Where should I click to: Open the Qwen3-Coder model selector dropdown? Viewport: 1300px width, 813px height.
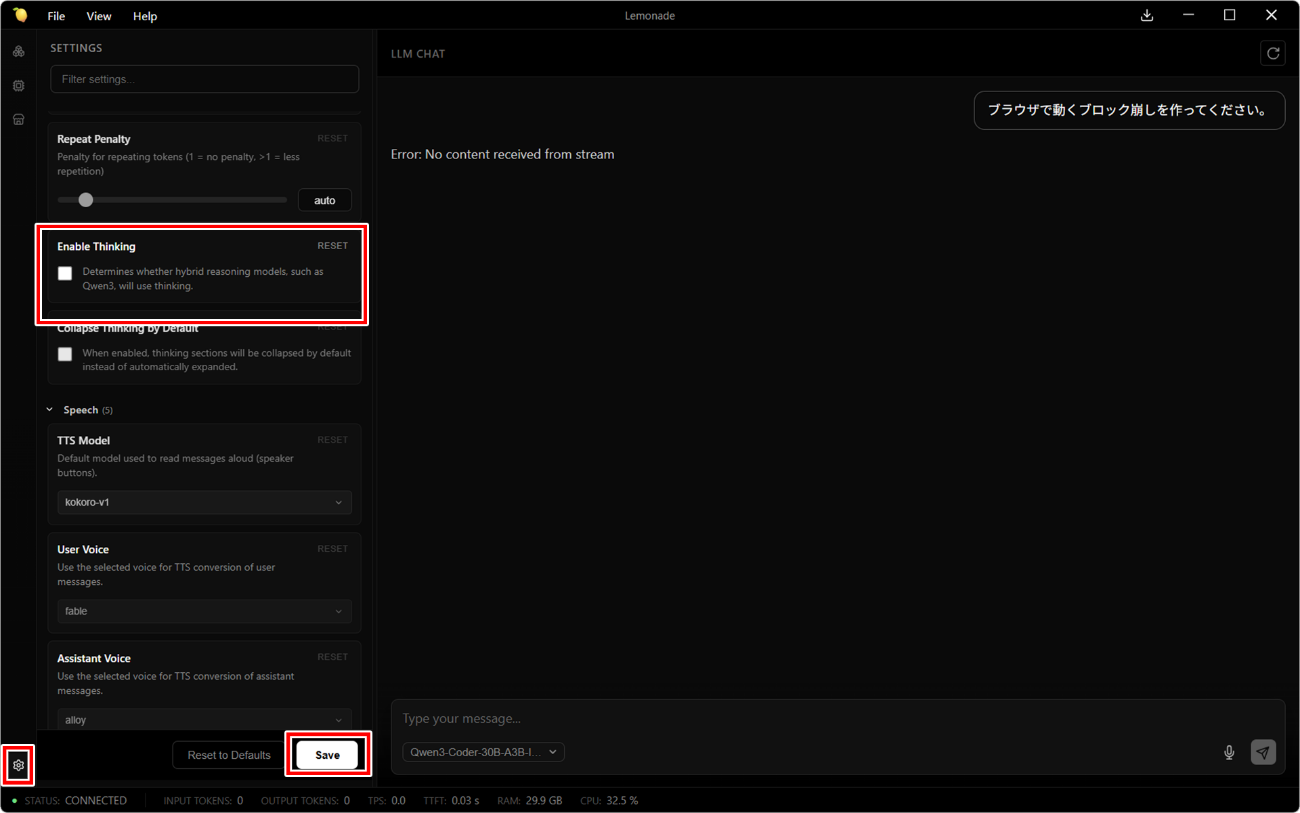483,752
